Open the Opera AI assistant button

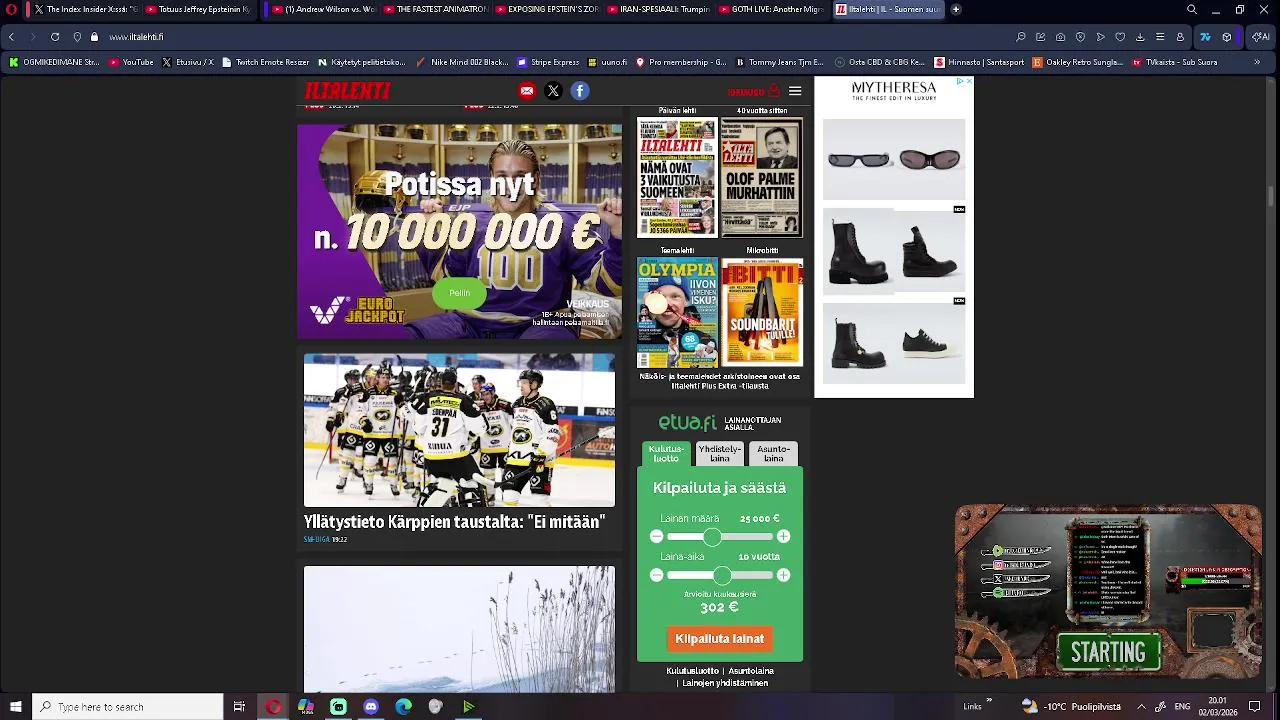pyautogui.click(x=1261, y=37)
